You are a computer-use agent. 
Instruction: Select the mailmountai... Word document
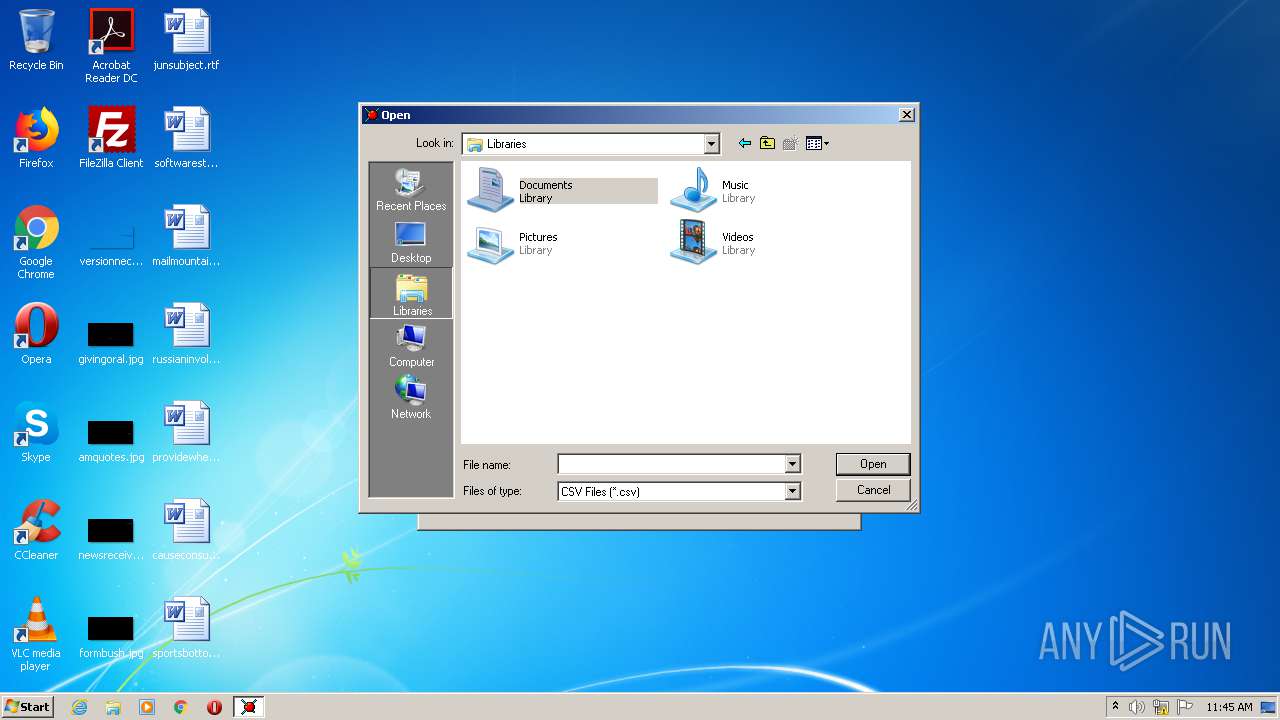click(186, 236)
